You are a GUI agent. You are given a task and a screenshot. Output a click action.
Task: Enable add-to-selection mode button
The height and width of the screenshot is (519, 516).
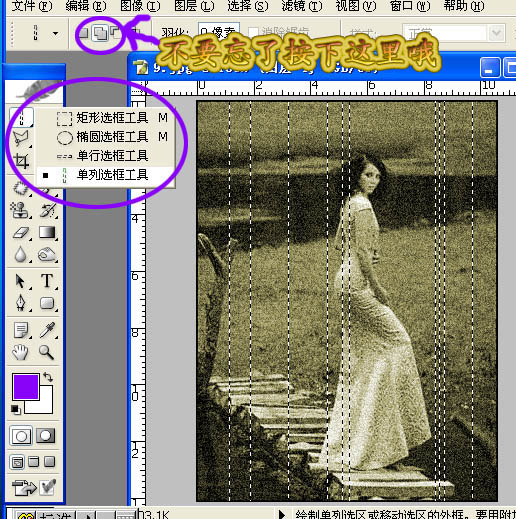[x=100, y=33]
